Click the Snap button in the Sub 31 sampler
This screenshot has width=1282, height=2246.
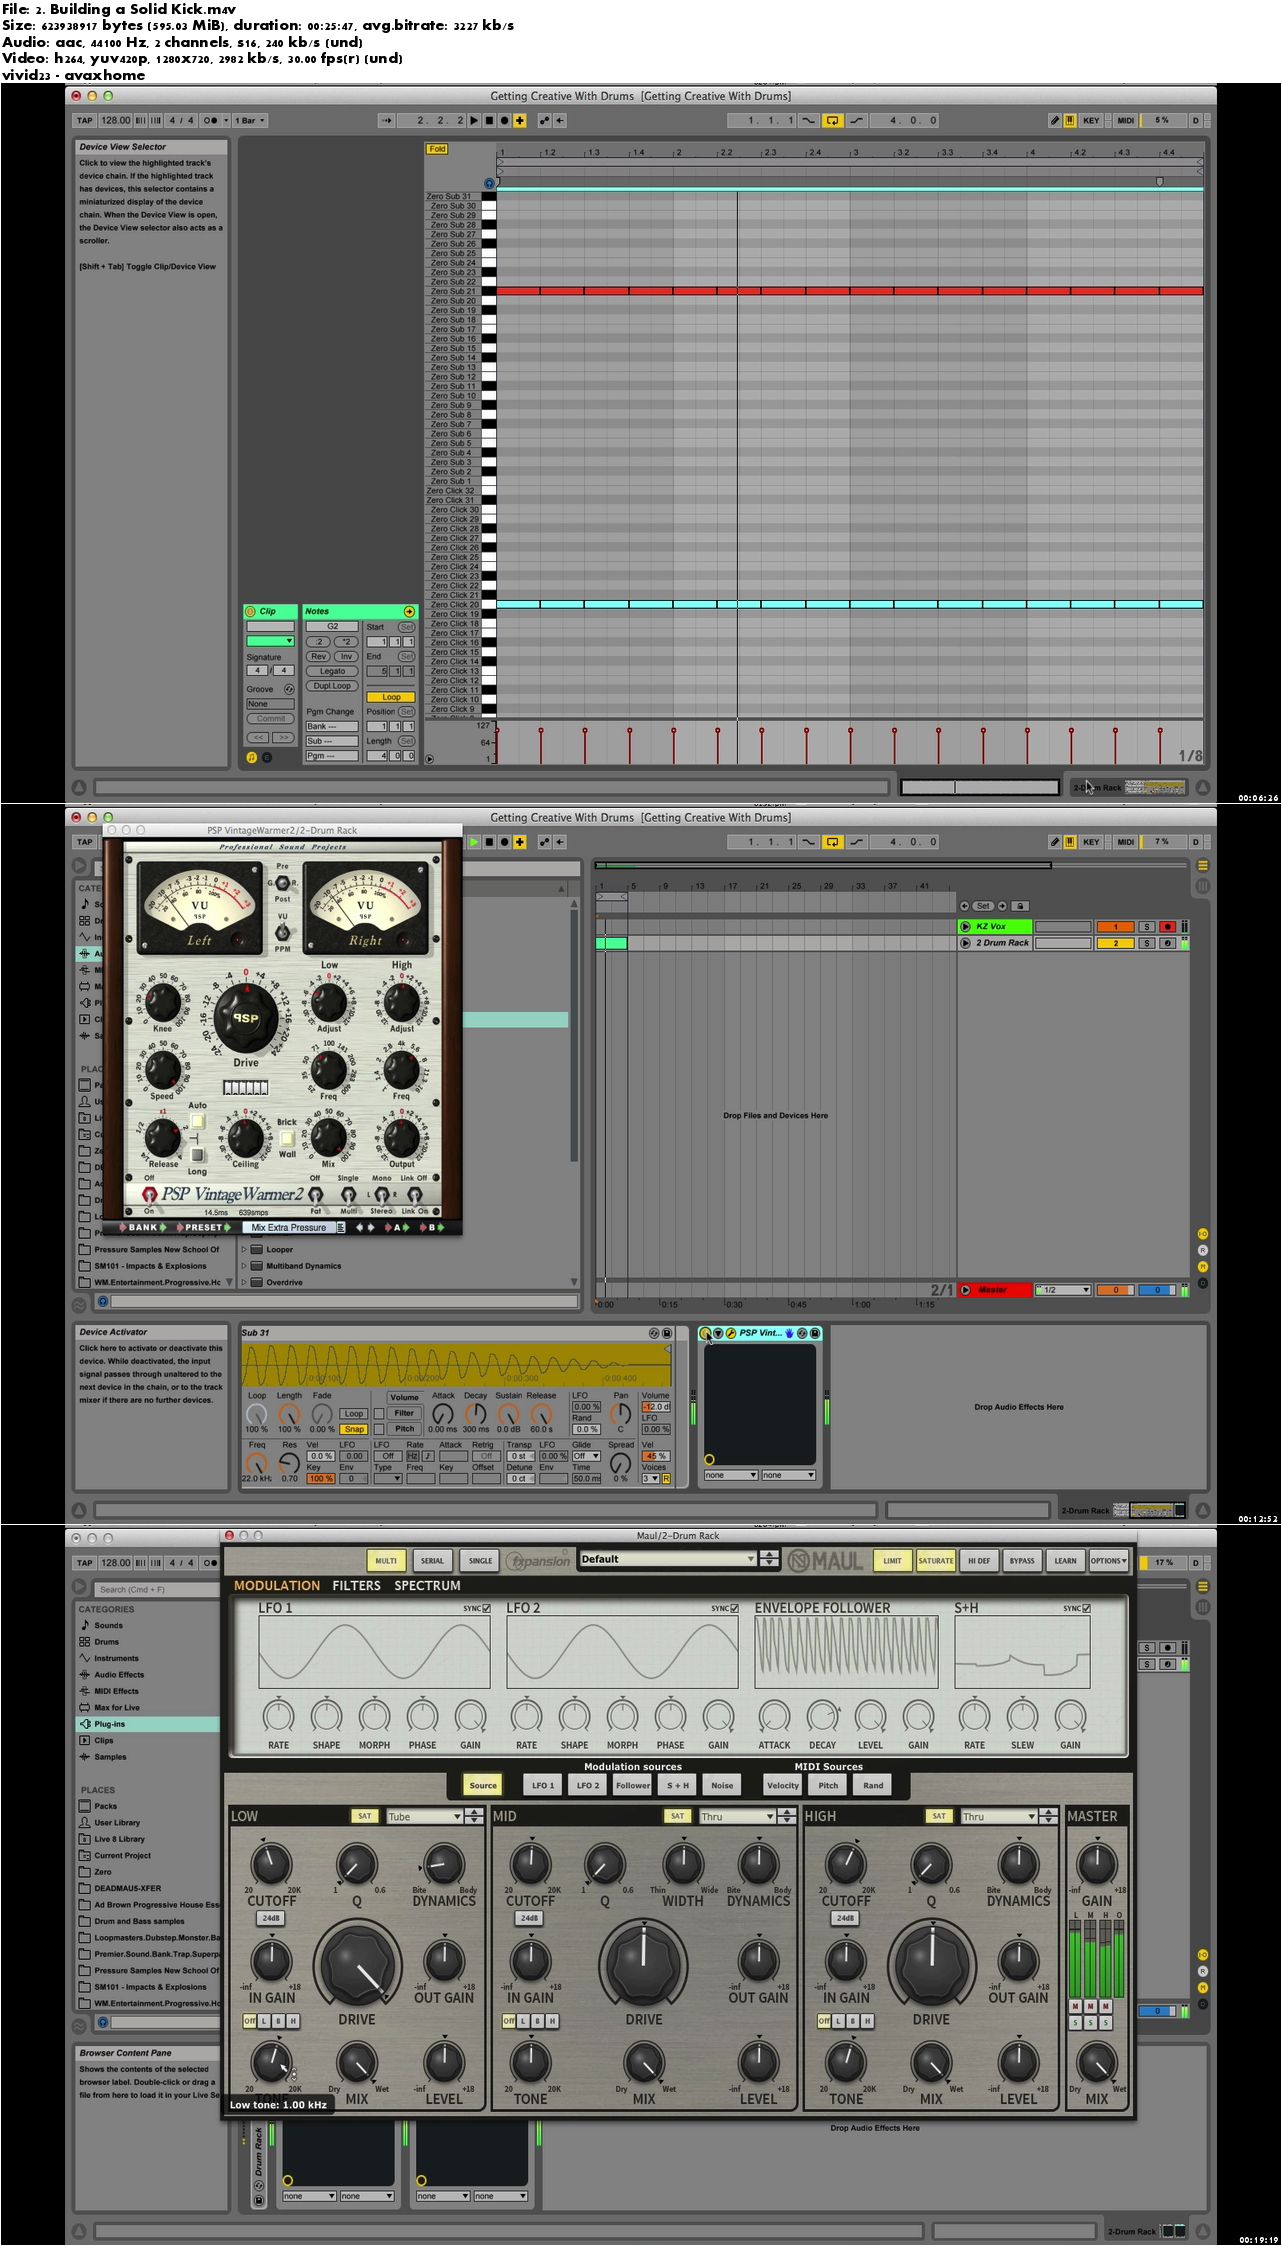click(354, 1429)
